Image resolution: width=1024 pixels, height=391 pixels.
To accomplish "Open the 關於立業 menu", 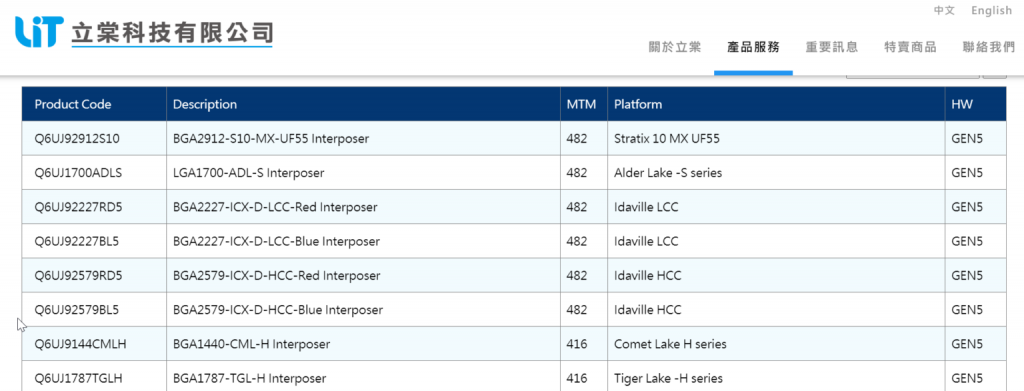I will 675,47.
